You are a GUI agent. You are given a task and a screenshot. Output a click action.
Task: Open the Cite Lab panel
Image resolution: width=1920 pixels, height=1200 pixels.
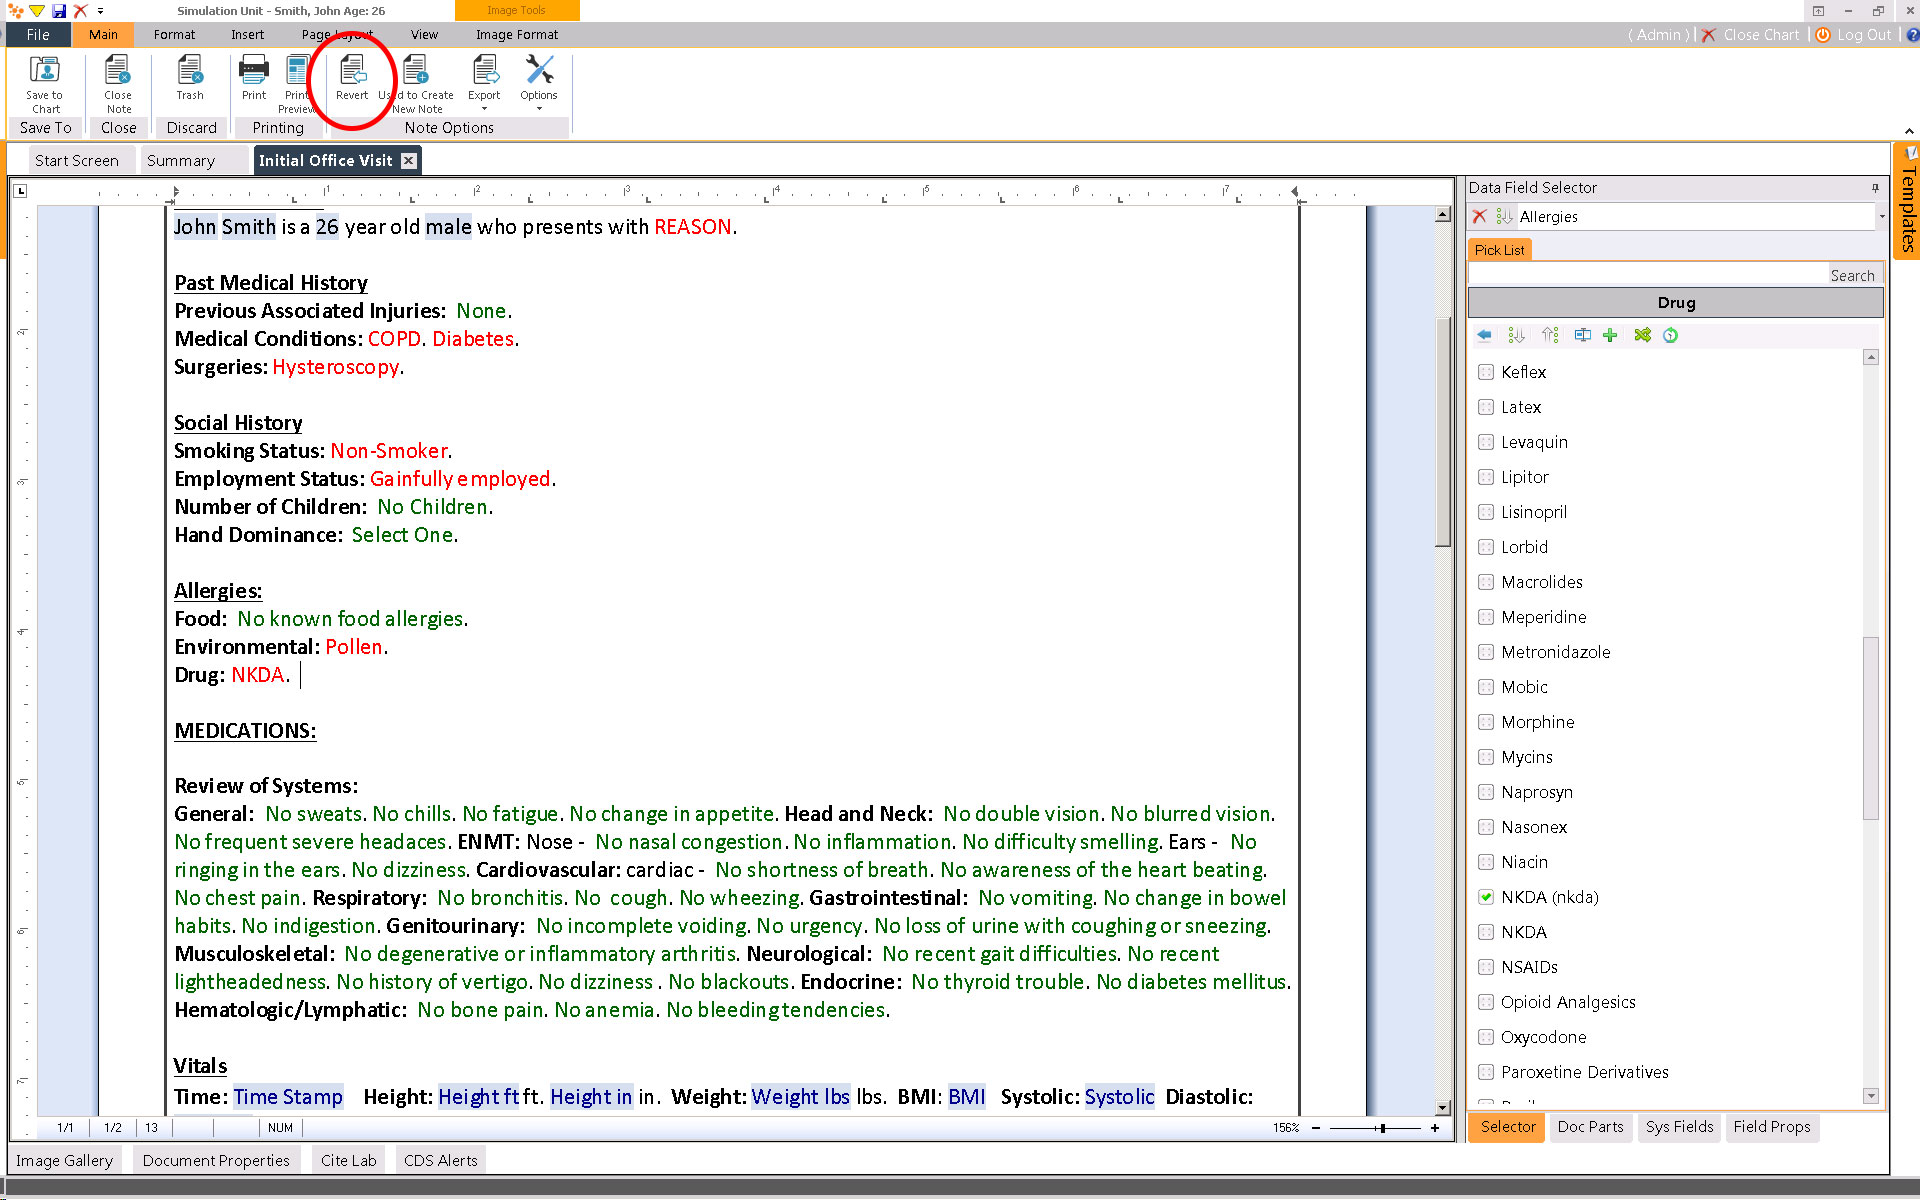point(348,1160)
